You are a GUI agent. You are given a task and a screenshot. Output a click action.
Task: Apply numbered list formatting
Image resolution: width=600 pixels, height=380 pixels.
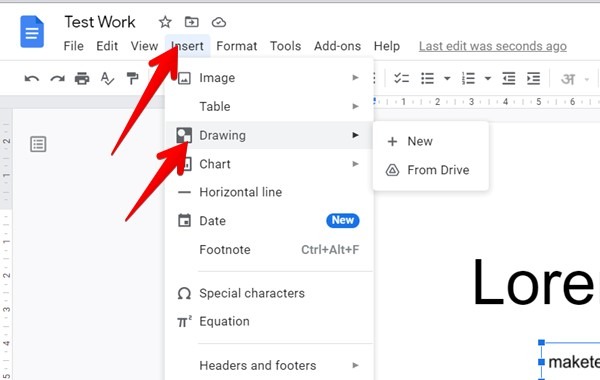[468, 78]
